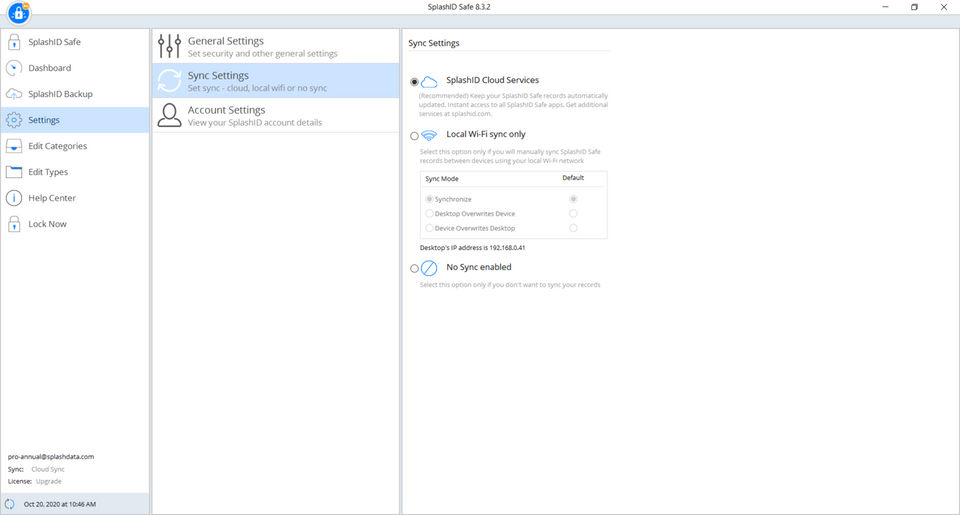Viewport: 960px width, 515px height.
Task: Click the Settings gear icon in sidebar
Action: point(14,120)
